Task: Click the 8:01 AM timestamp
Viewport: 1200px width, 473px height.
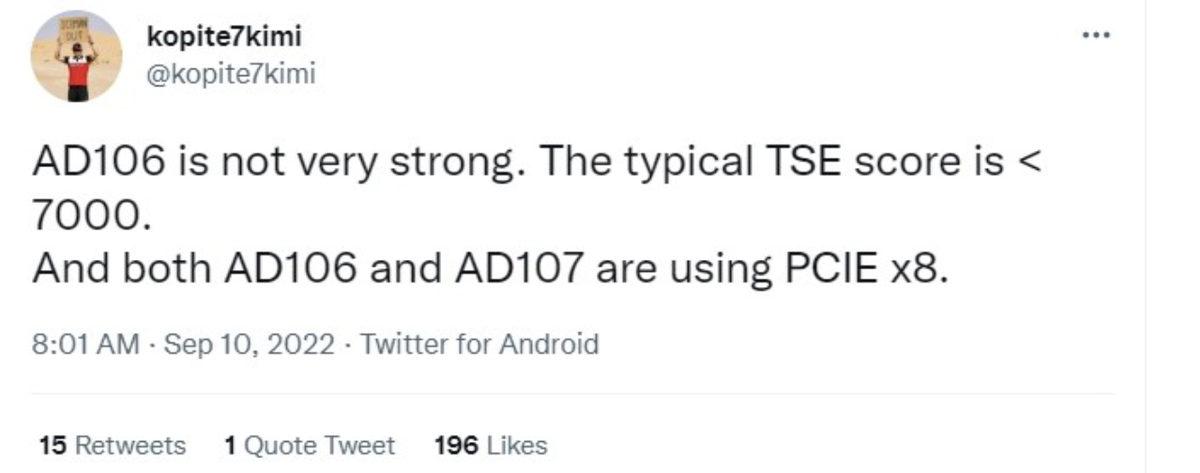Action: pos(84,345)
